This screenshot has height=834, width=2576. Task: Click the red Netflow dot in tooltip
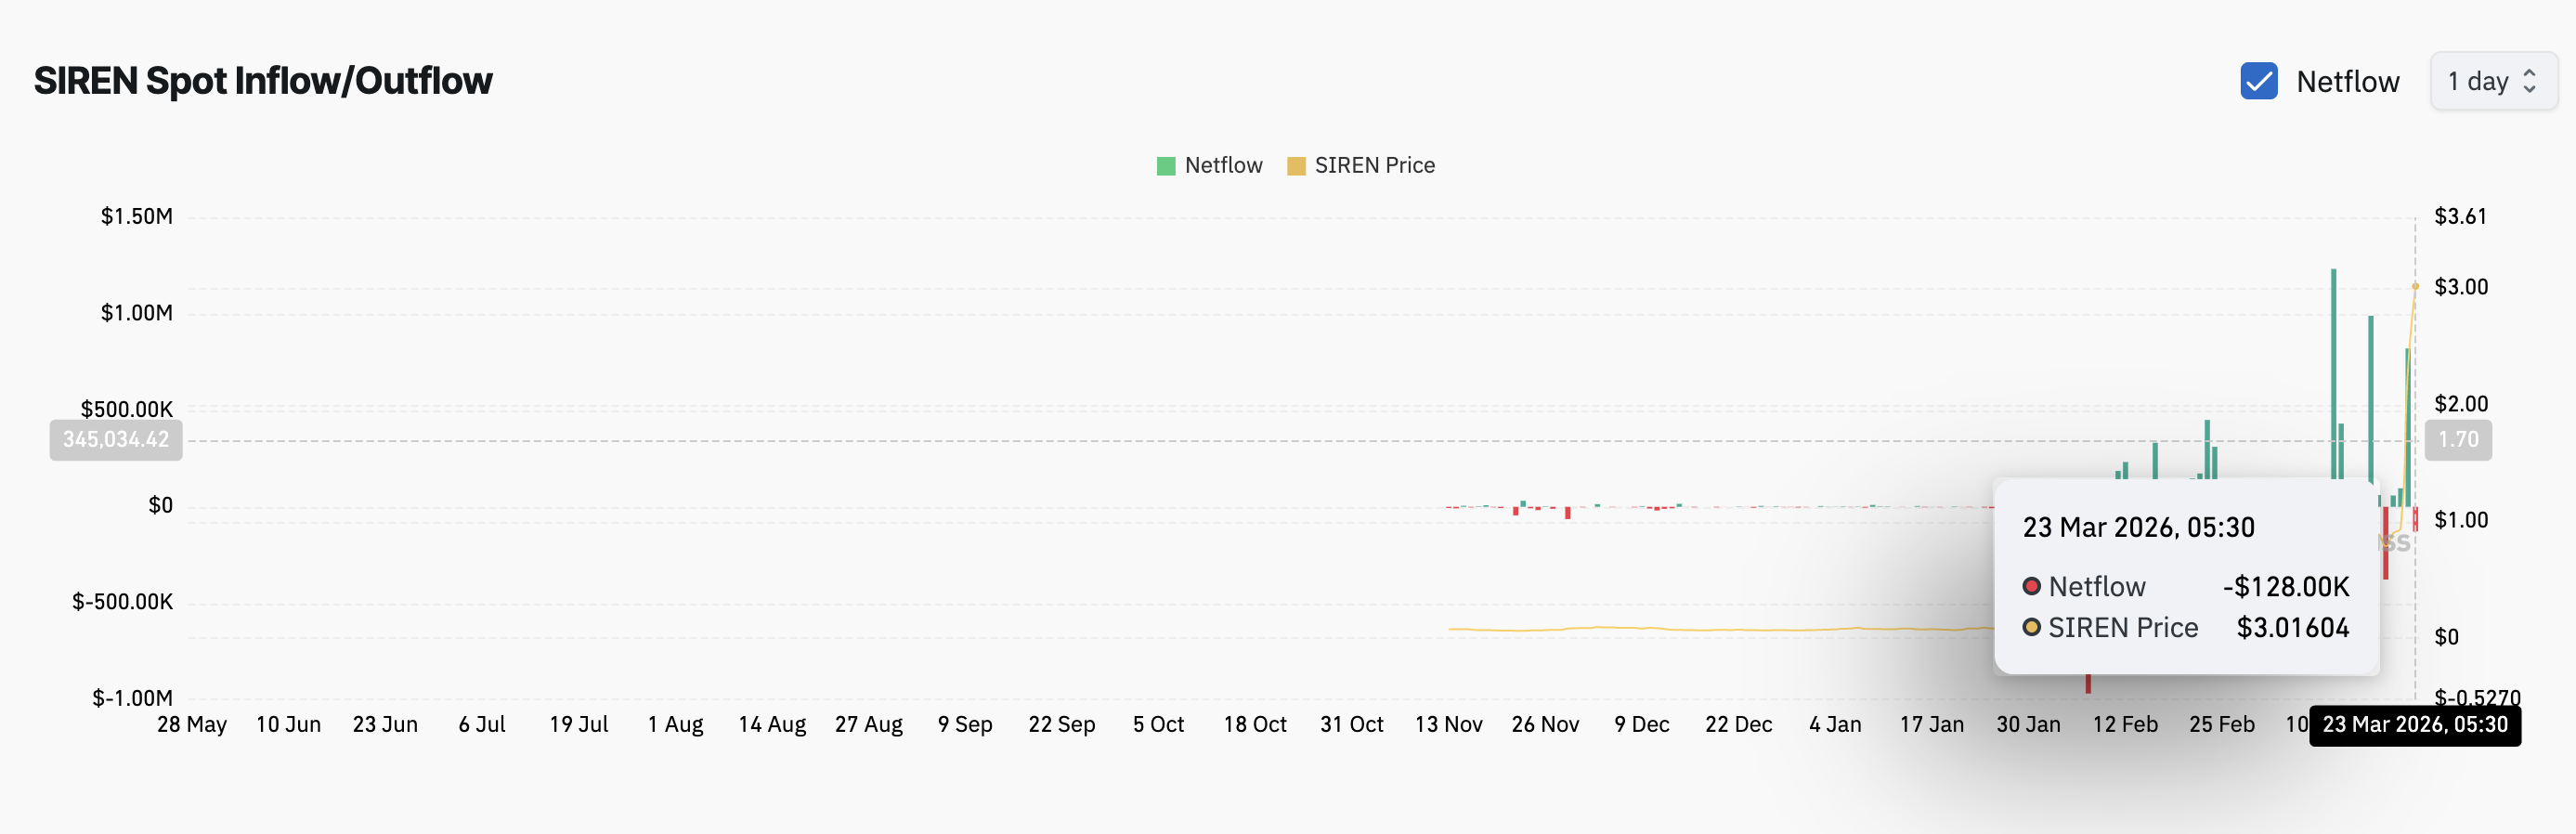point(2031,586)
